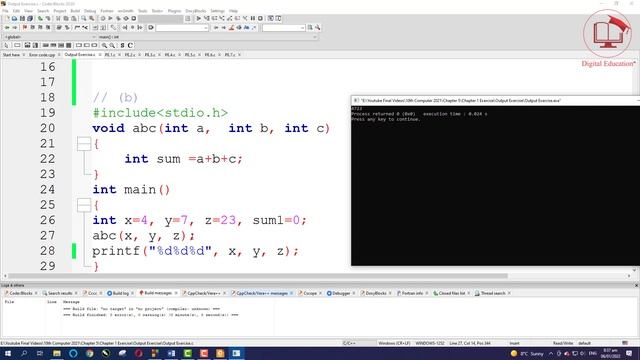
Task: Run the program with the green arrow
Action: click(110, 18)
